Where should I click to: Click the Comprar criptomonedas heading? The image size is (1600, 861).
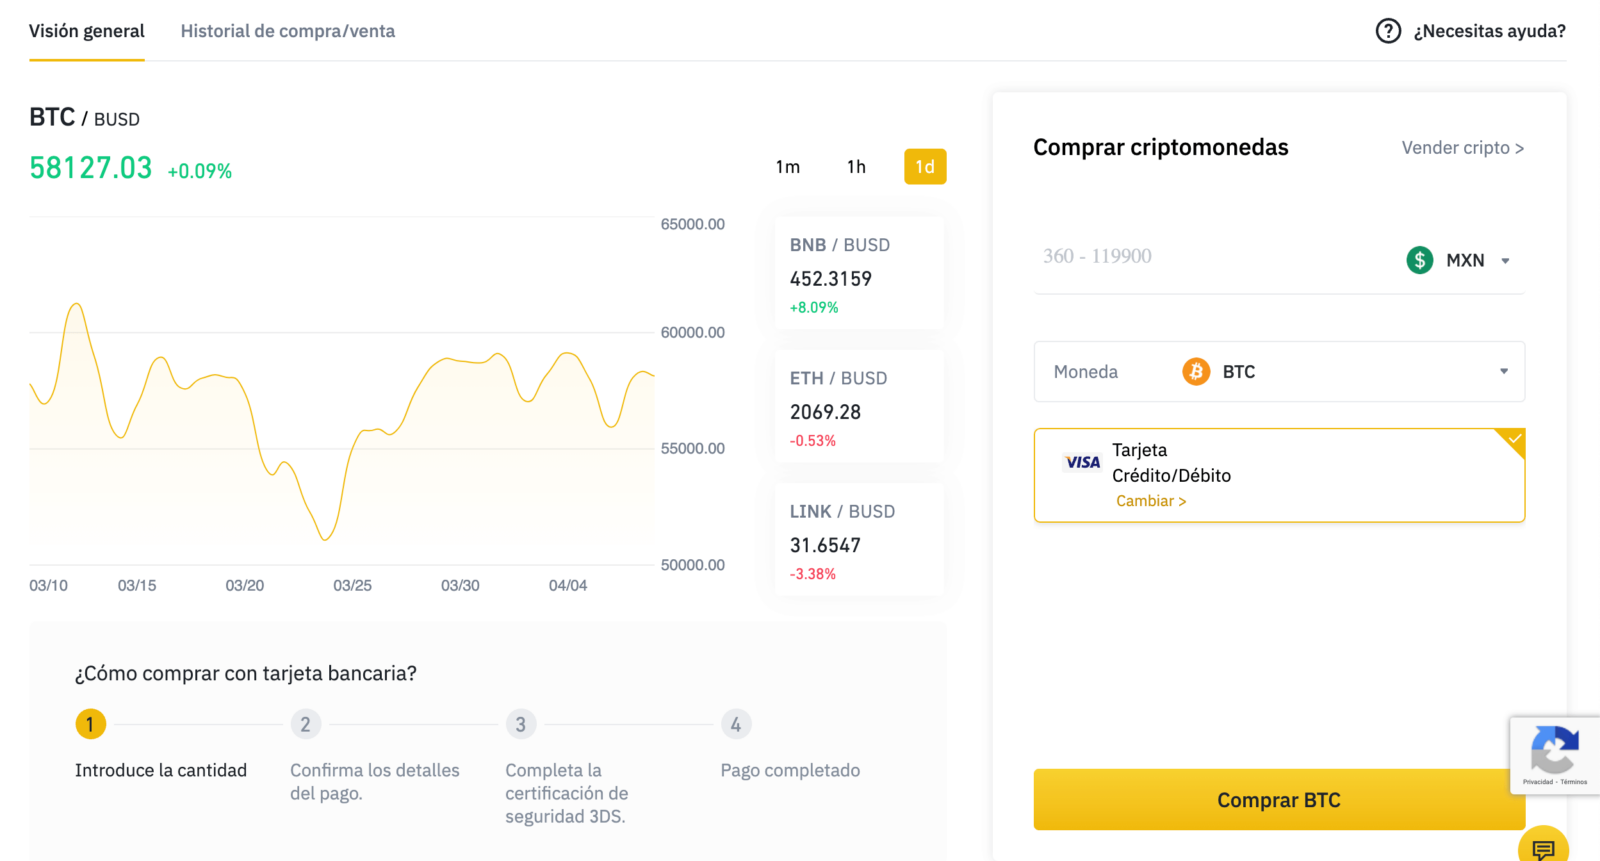coord(1161,147)
